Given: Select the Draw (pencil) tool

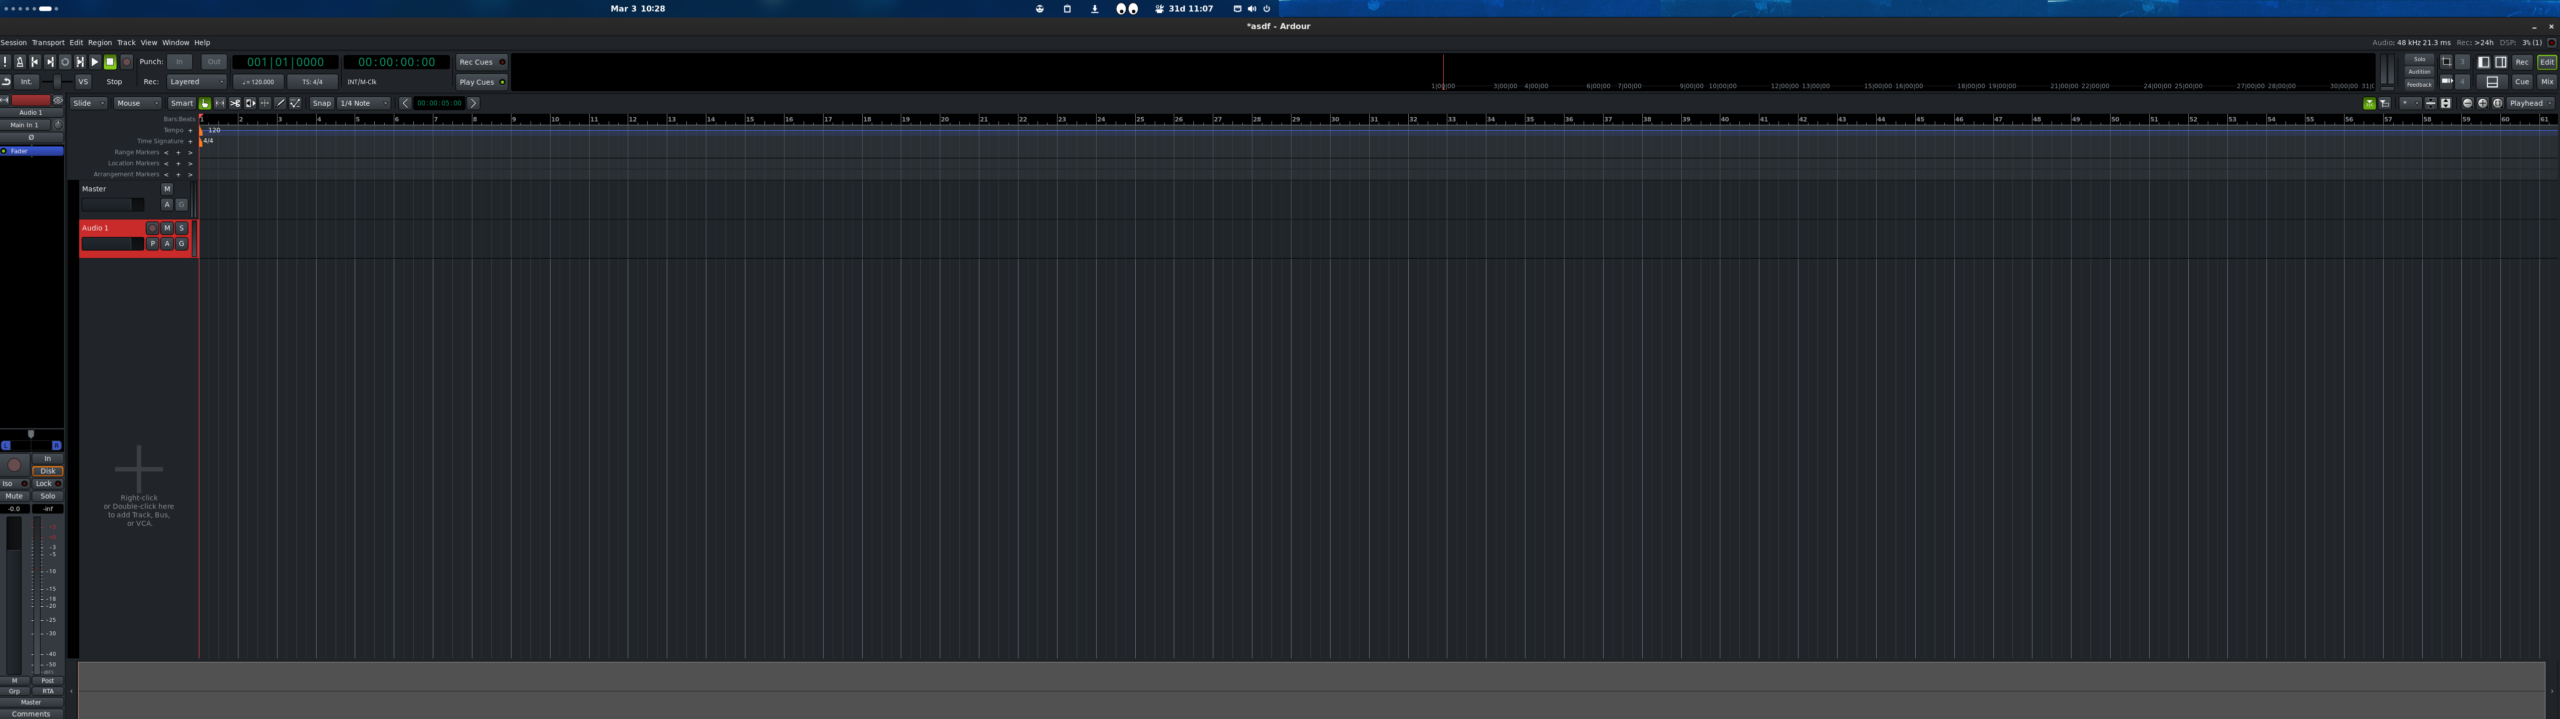Looking at the screenshot, I should (280, 103).
